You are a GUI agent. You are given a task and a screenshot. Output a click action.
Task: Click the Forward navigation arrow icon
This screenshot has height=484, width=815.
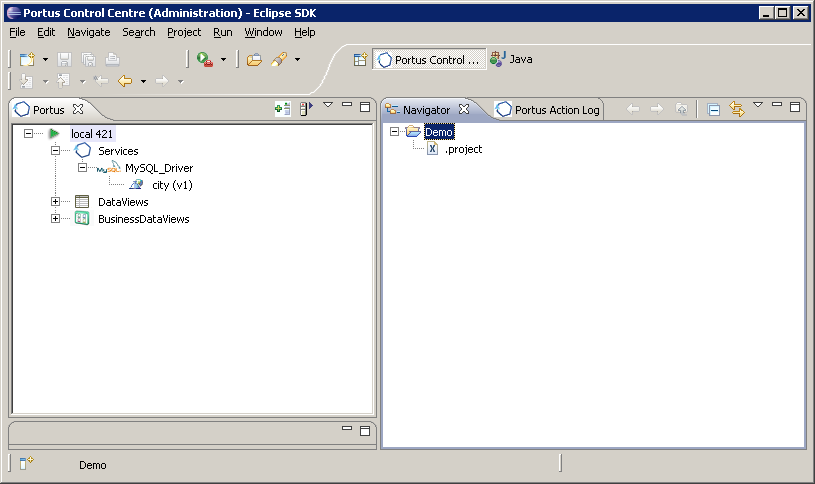click(162, 81)
